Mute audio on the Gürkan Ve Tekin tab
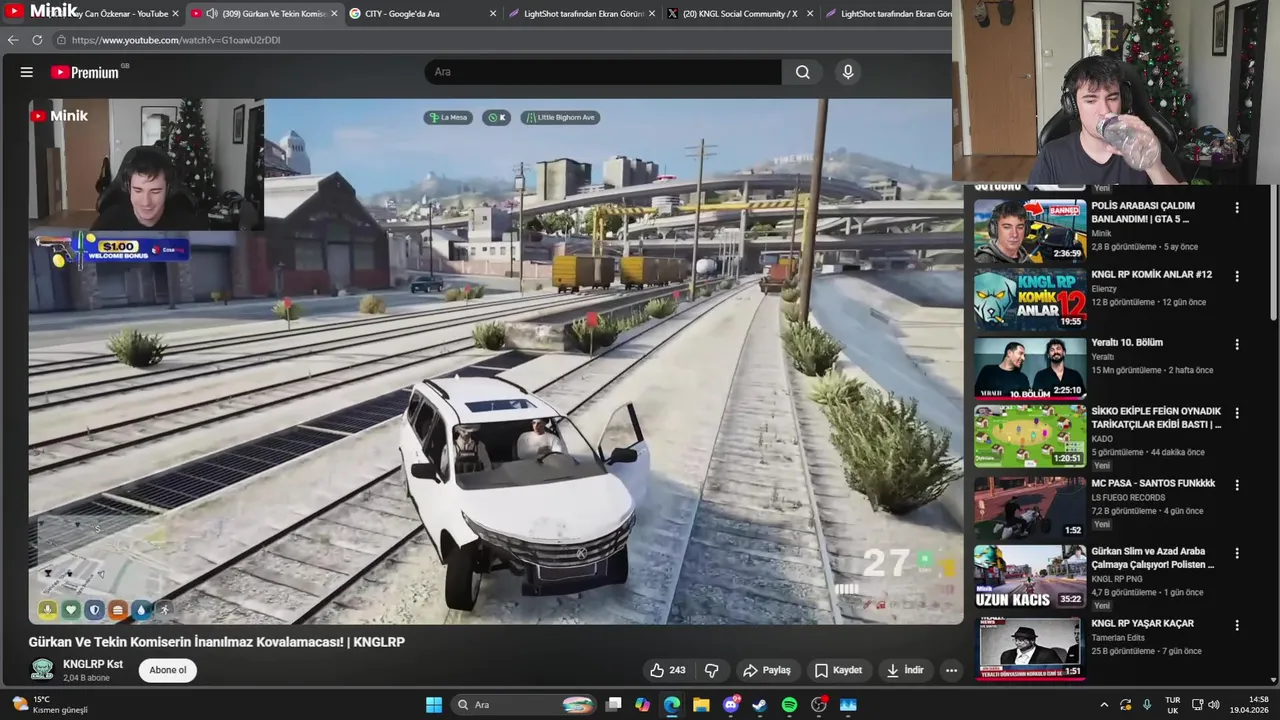The width and height of the screenshot is (1280, 720). tap(211, 14)
